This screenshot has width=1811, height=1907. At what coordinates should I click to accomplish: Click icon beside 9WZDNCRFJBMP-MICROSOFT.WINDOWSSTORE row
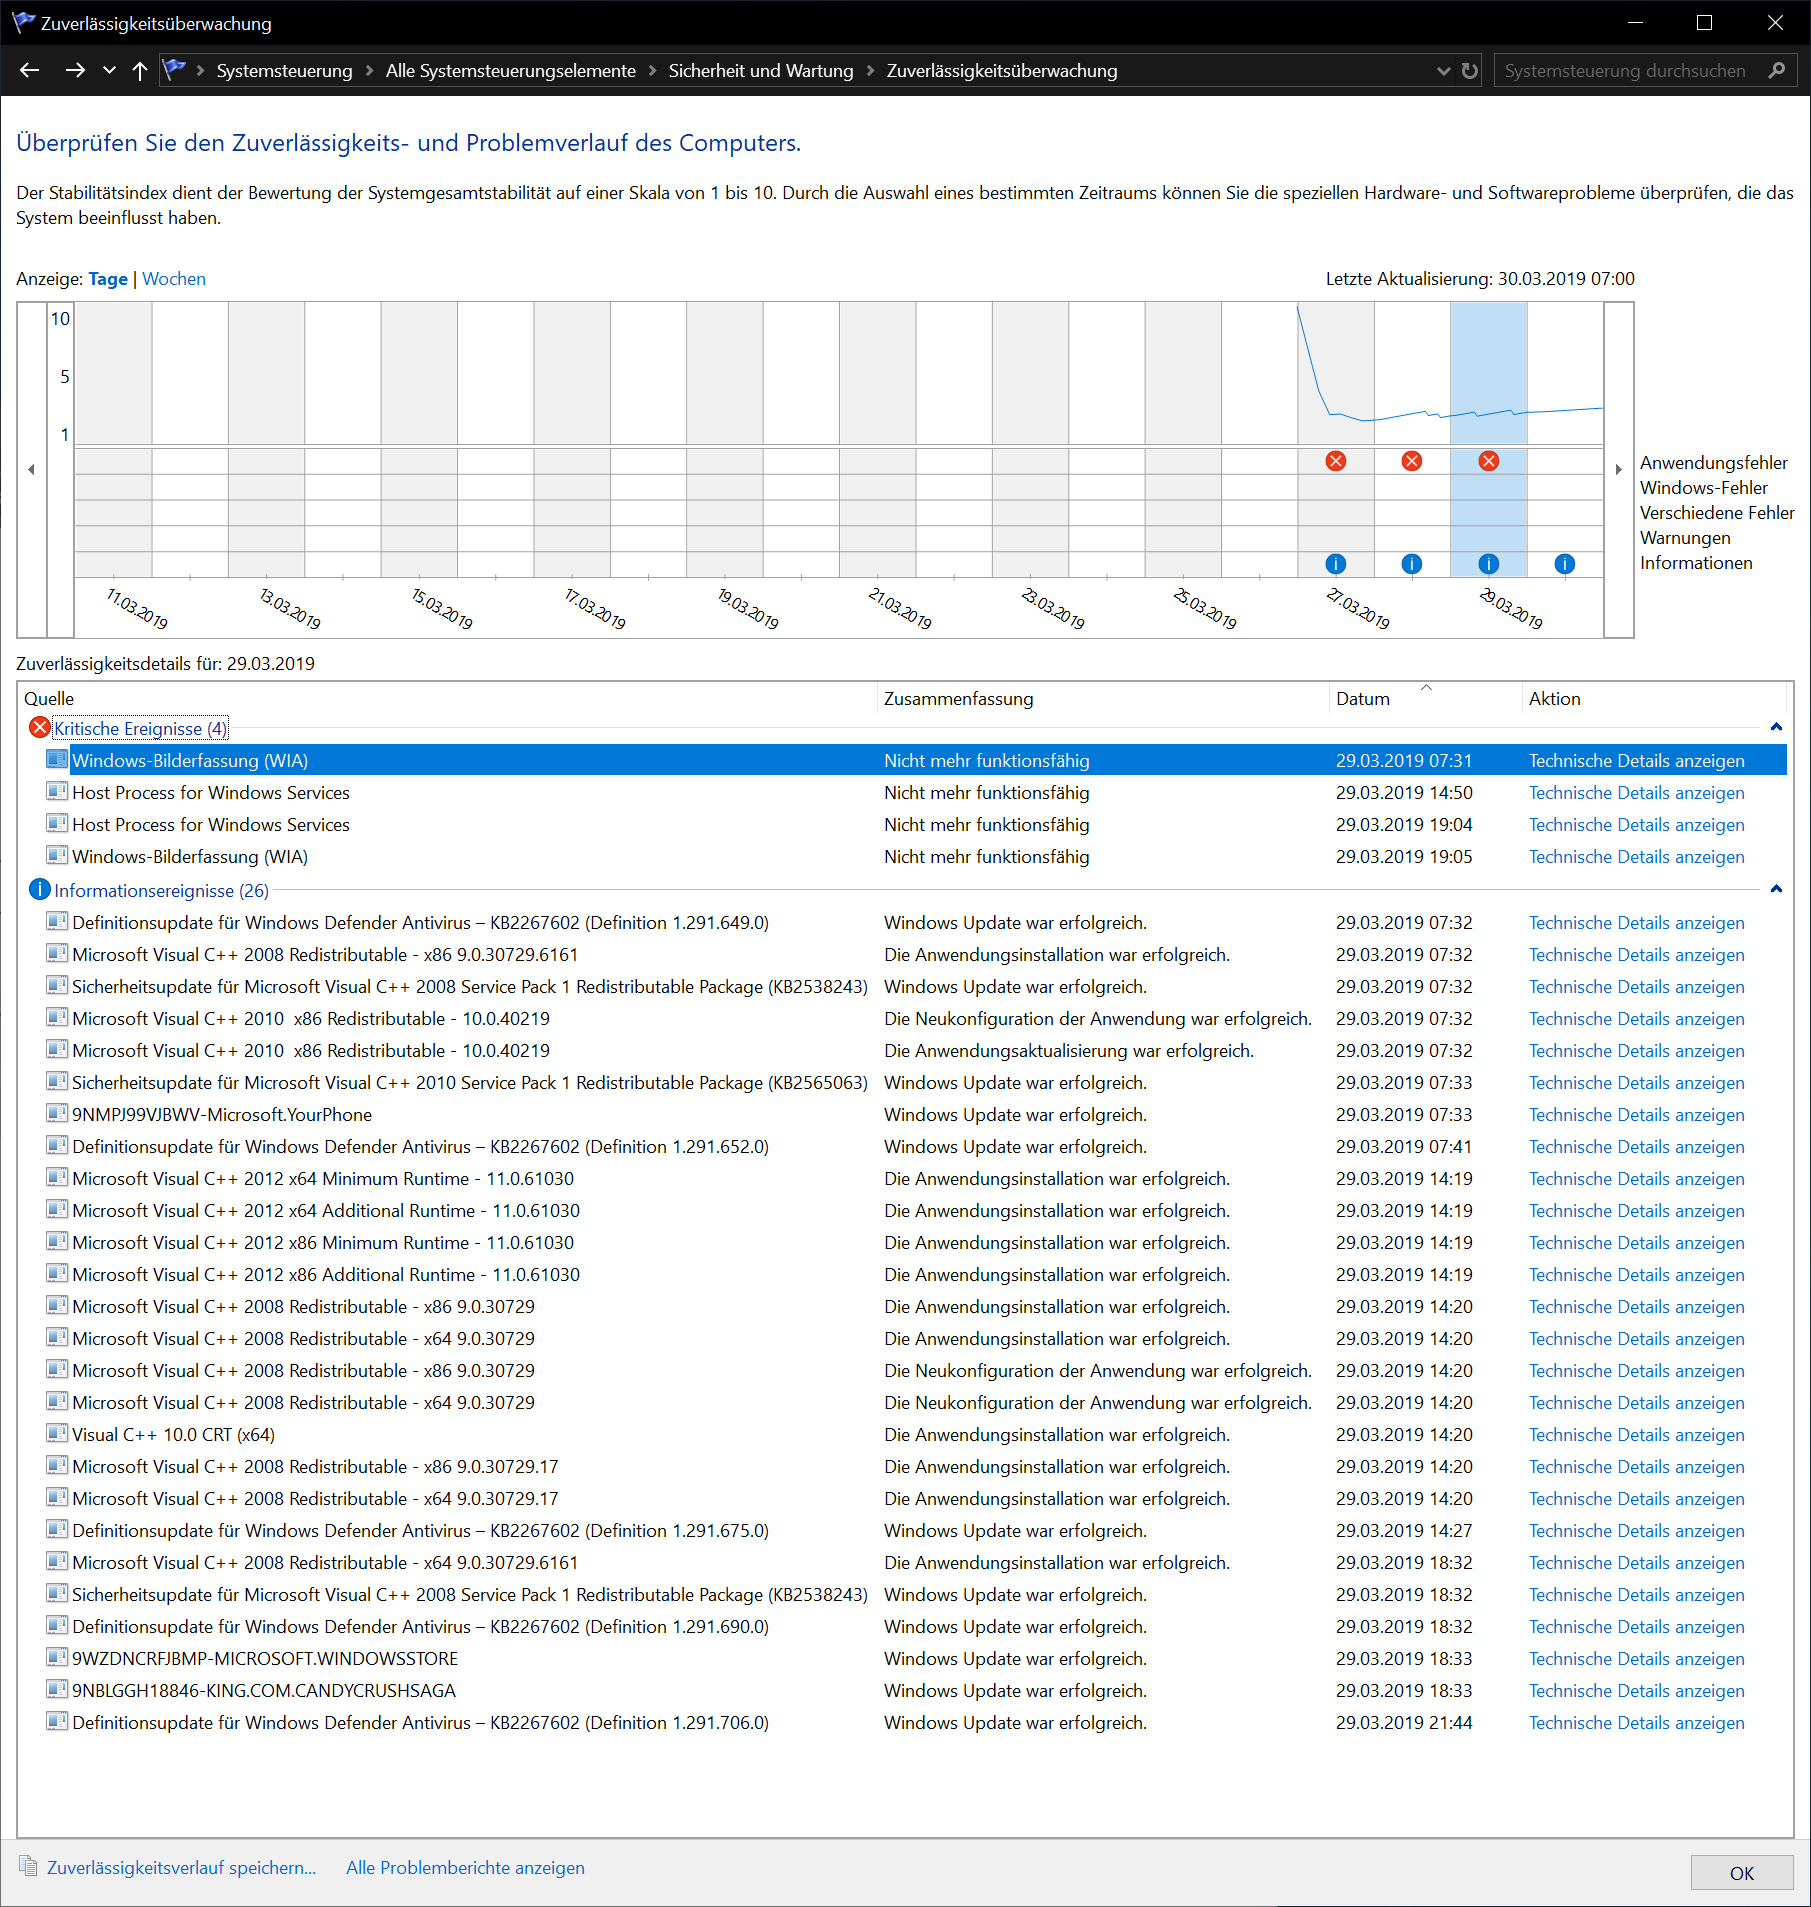(x=57, y=1657)
